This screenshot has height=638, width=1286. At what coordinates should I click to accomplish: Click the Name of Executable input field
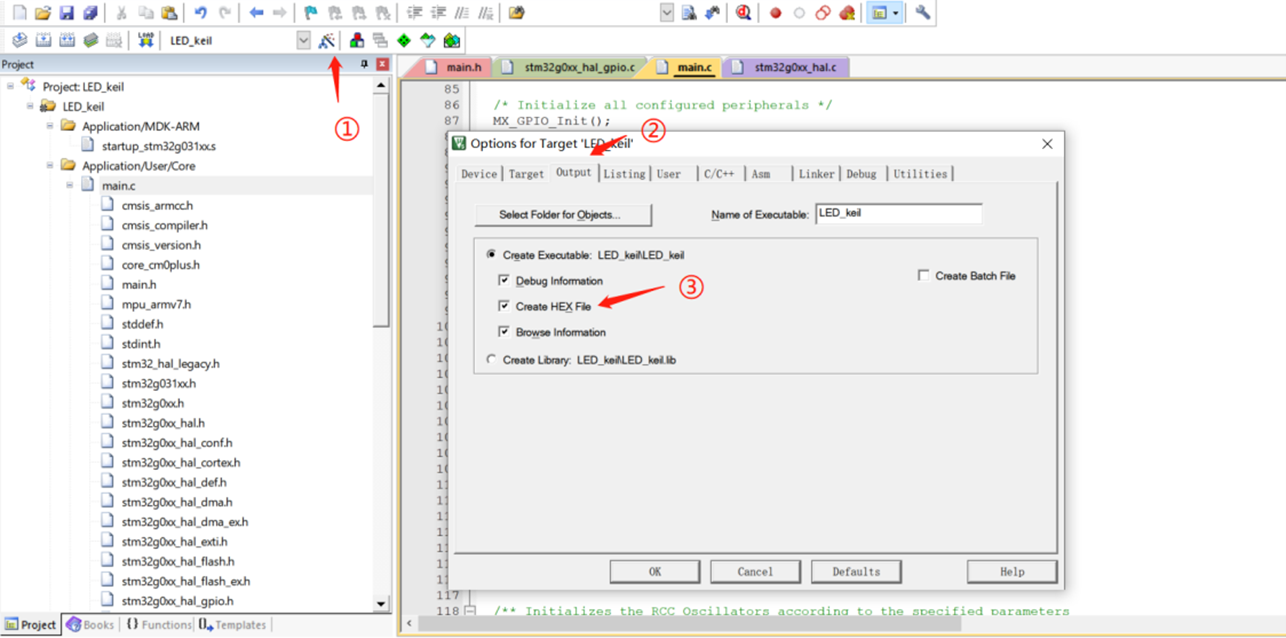point(898,214)
